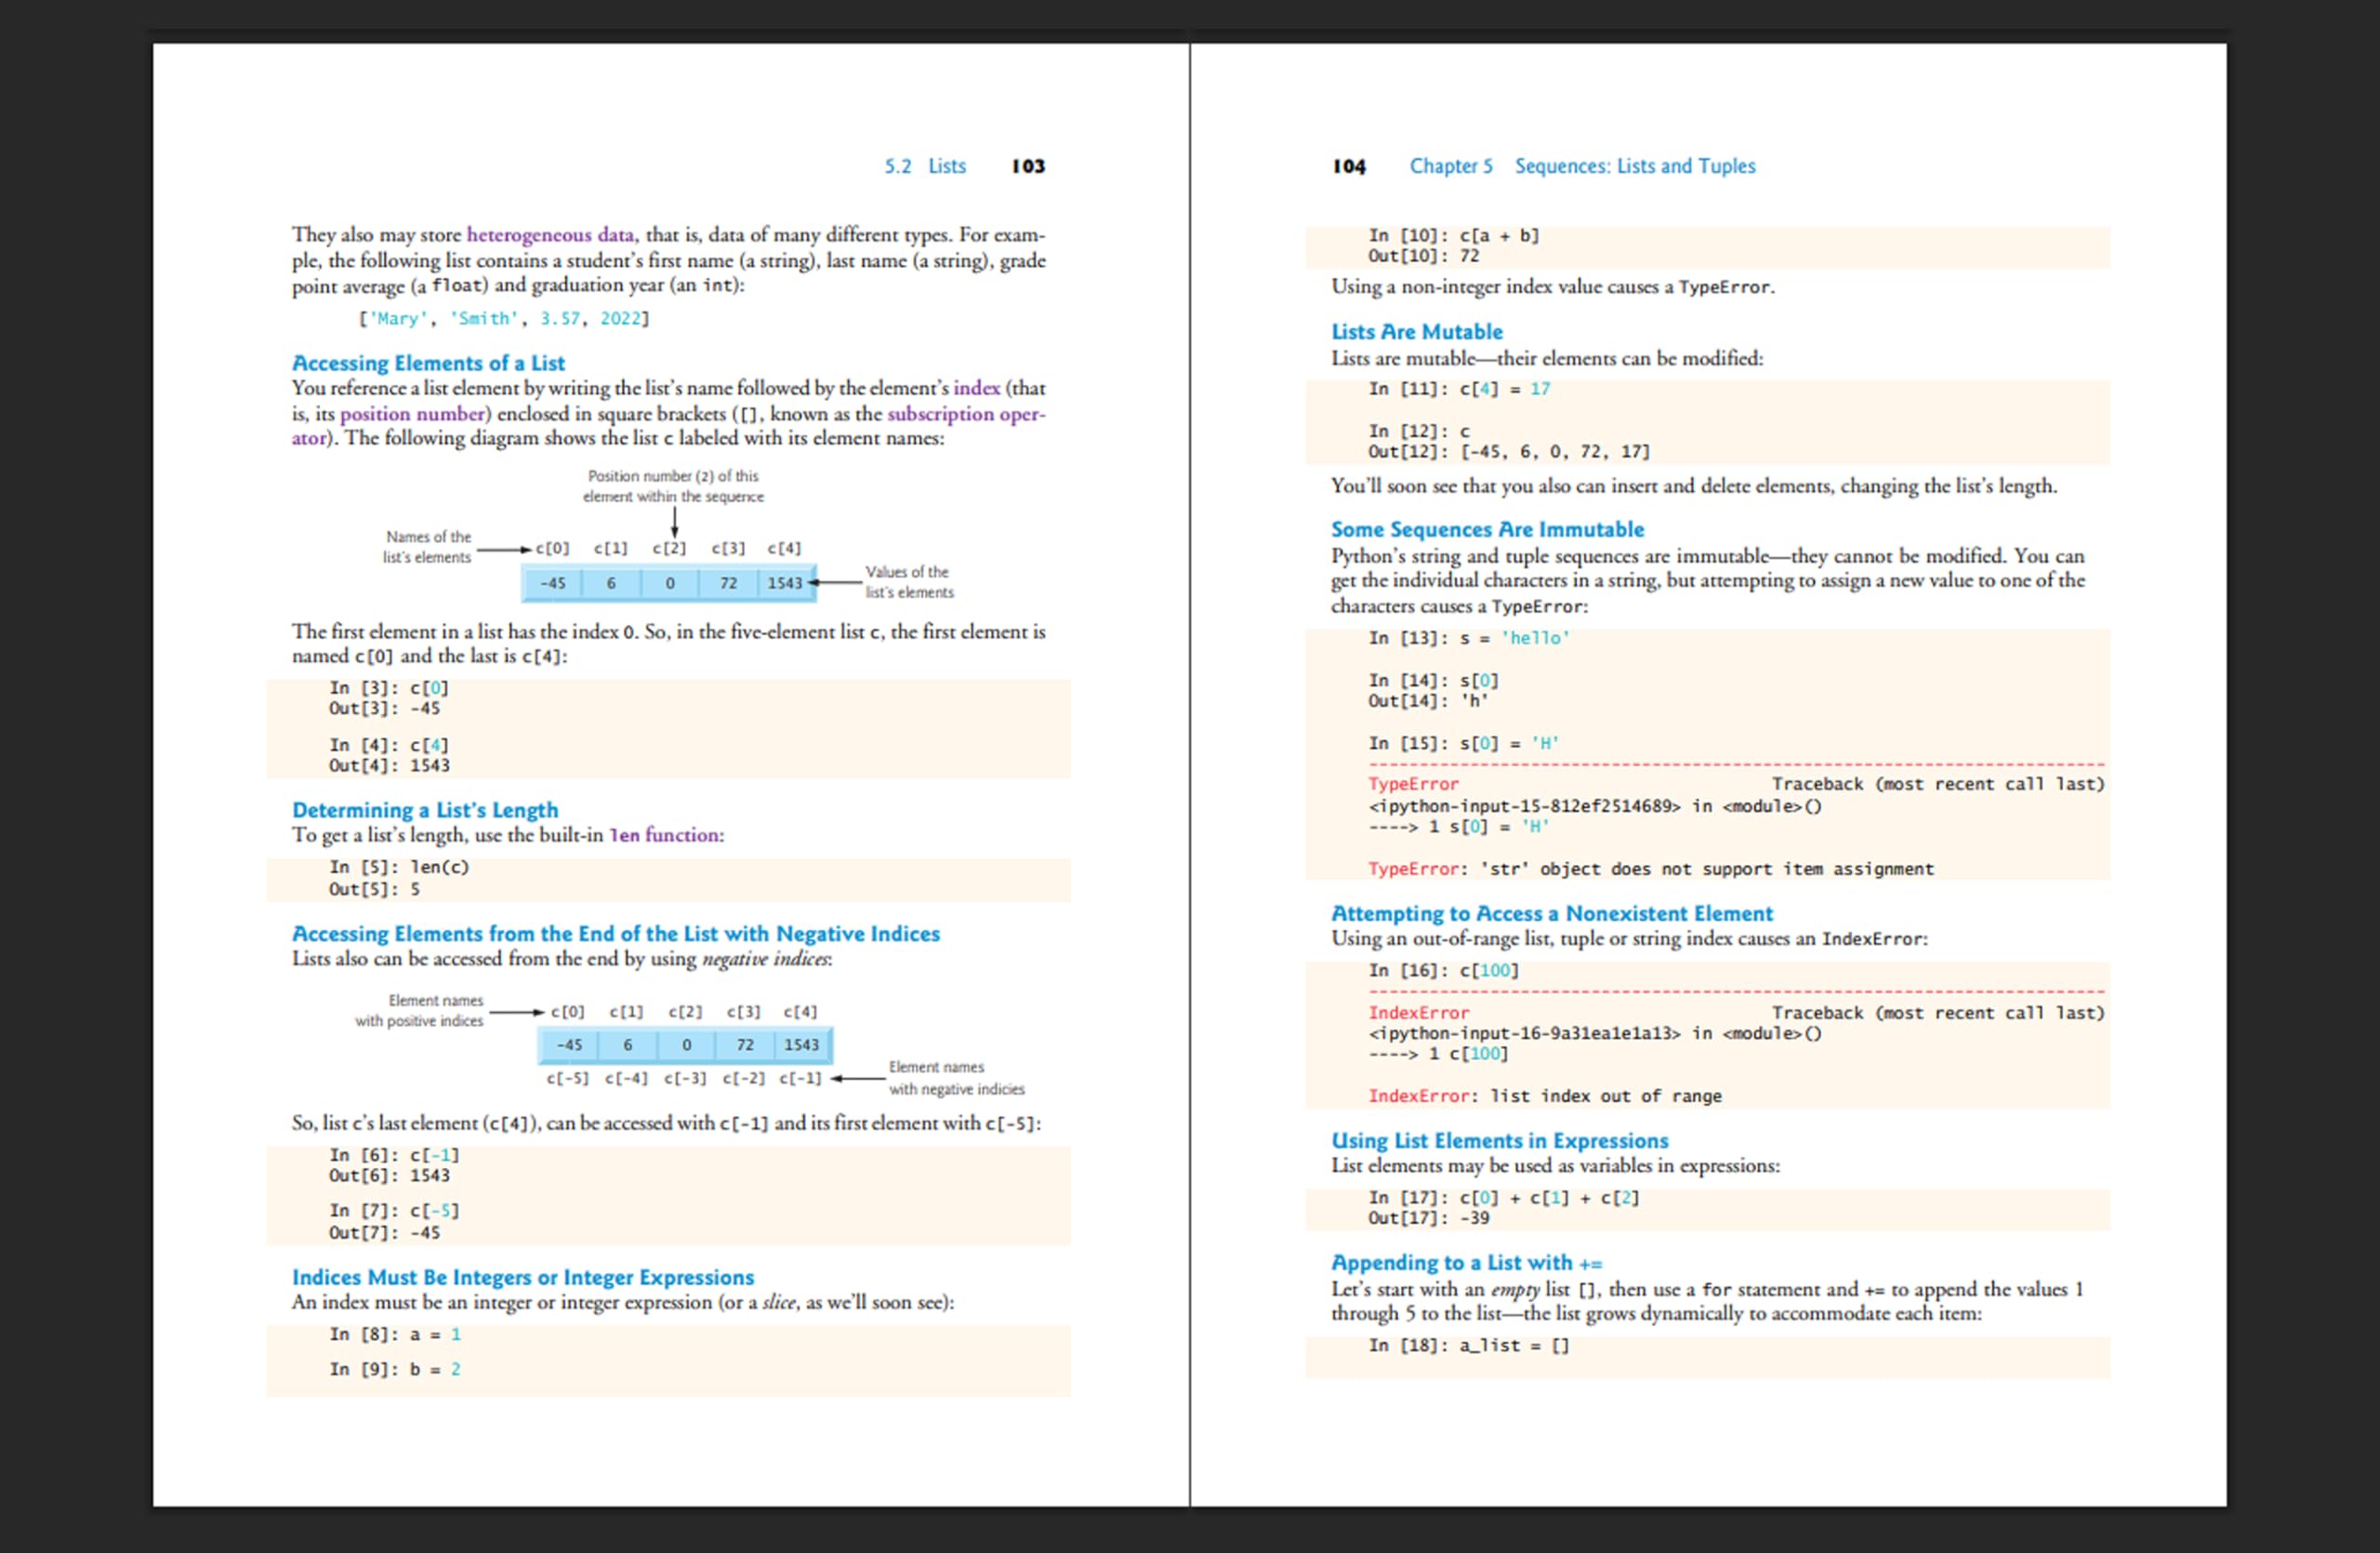Click the code line 'In [18]: a_list = []'

[x=1469, y=1346]
